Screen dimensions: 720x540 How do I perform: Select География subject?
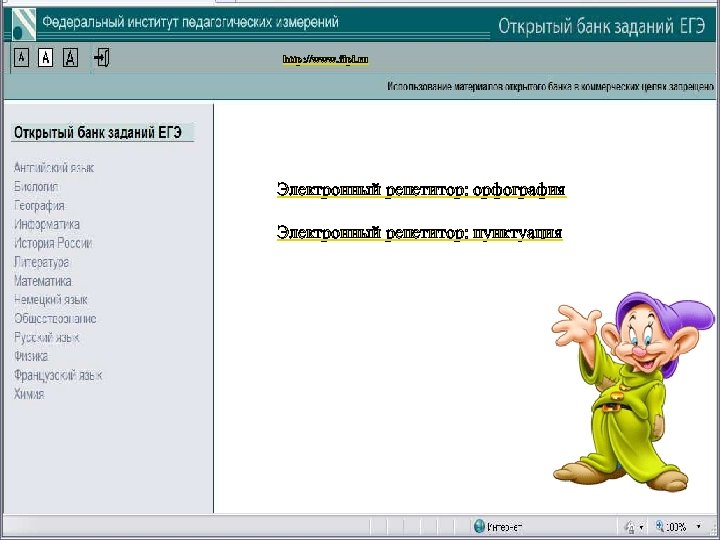pyautogui.click(x=39, y=206)
